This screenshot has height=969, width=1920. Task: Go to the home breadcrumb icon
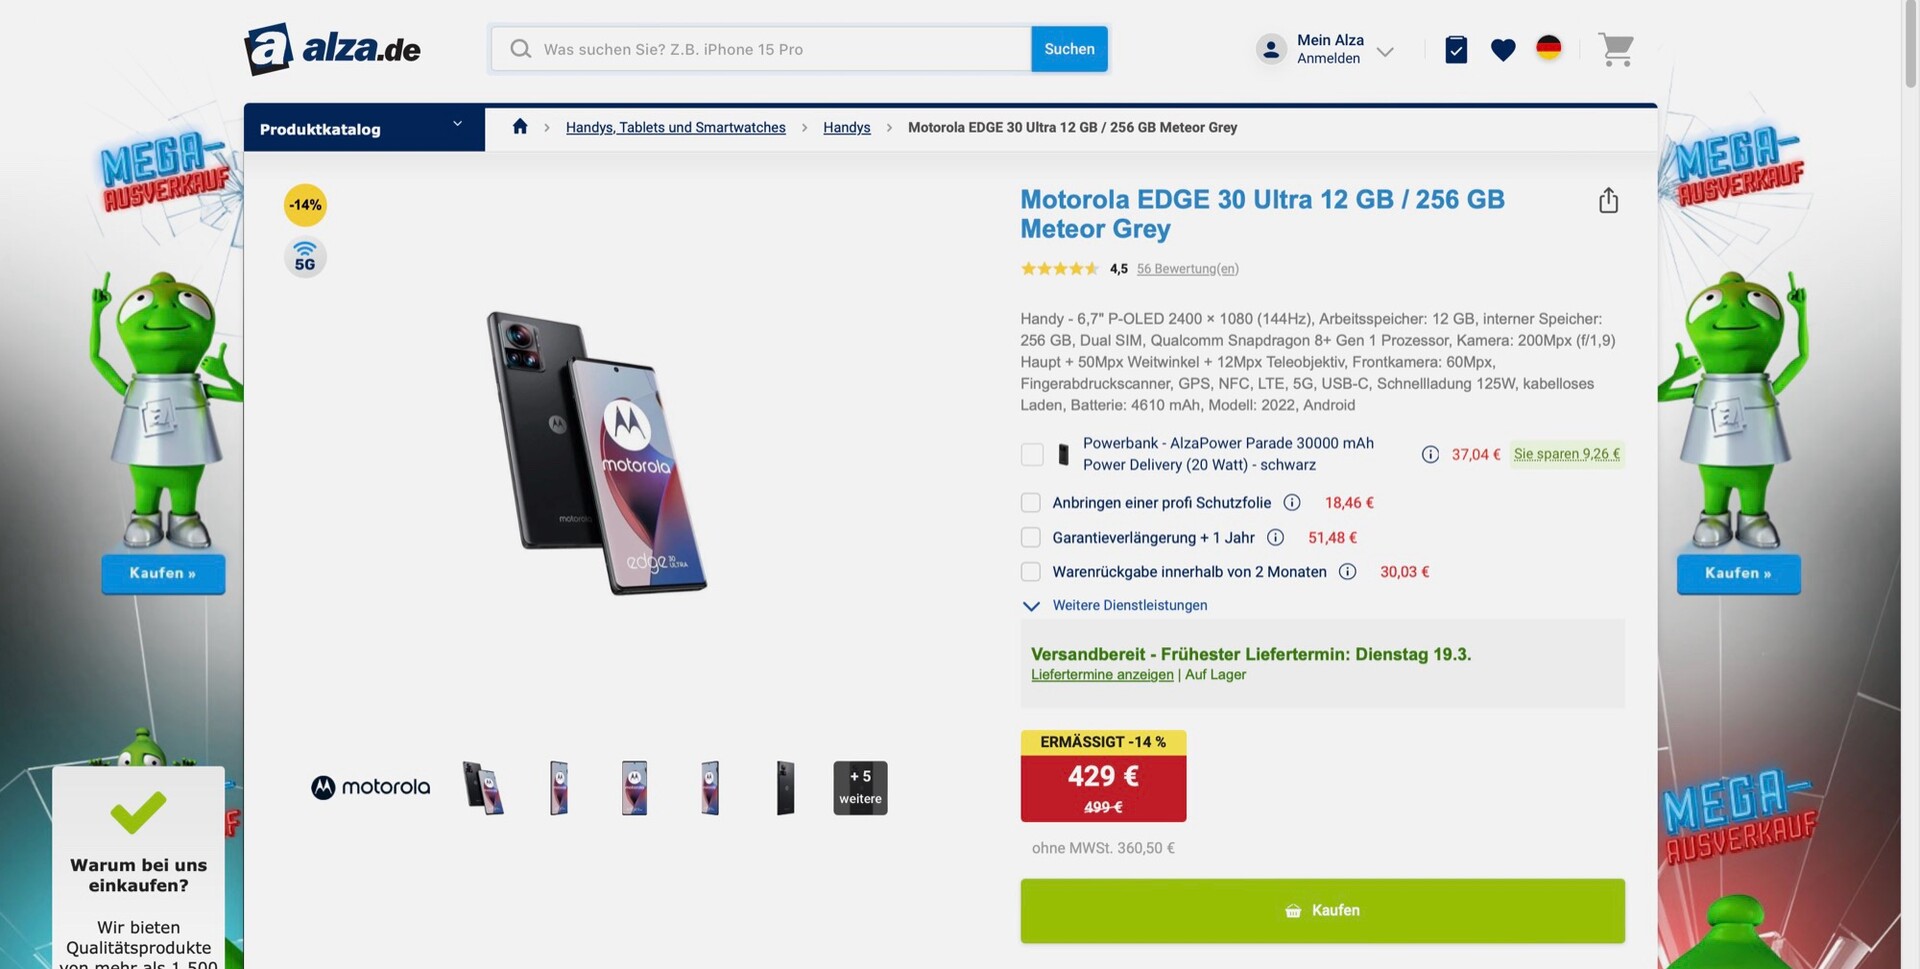point(520,127)
